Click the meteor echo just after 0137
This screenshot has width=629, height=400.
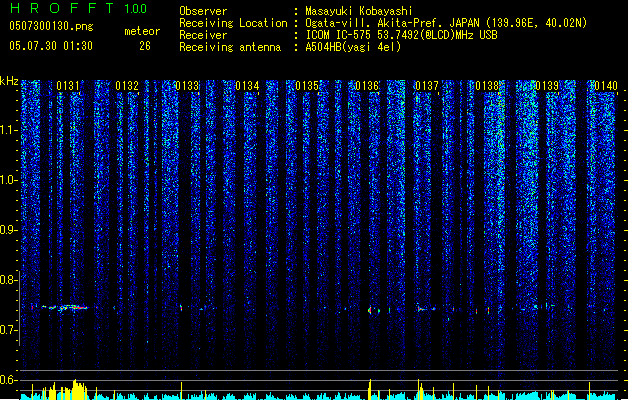click(x=426, y=309)
